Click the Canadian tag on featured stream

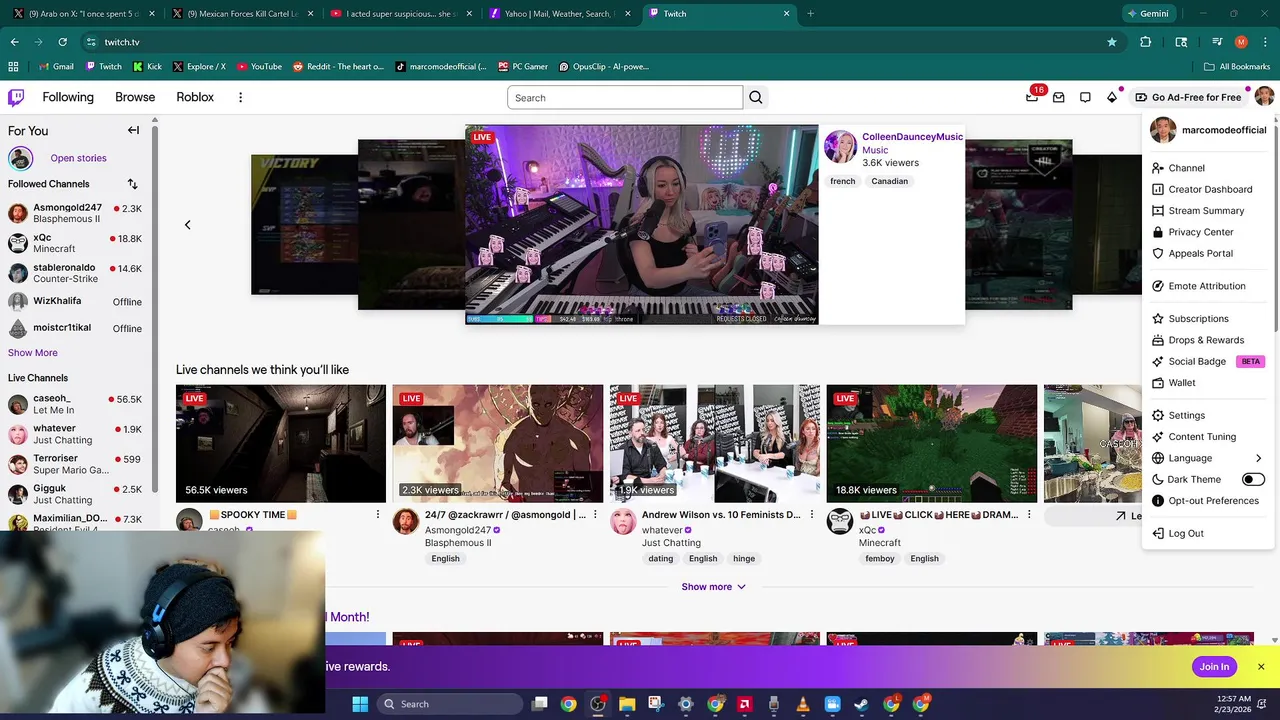pos(889,181)
